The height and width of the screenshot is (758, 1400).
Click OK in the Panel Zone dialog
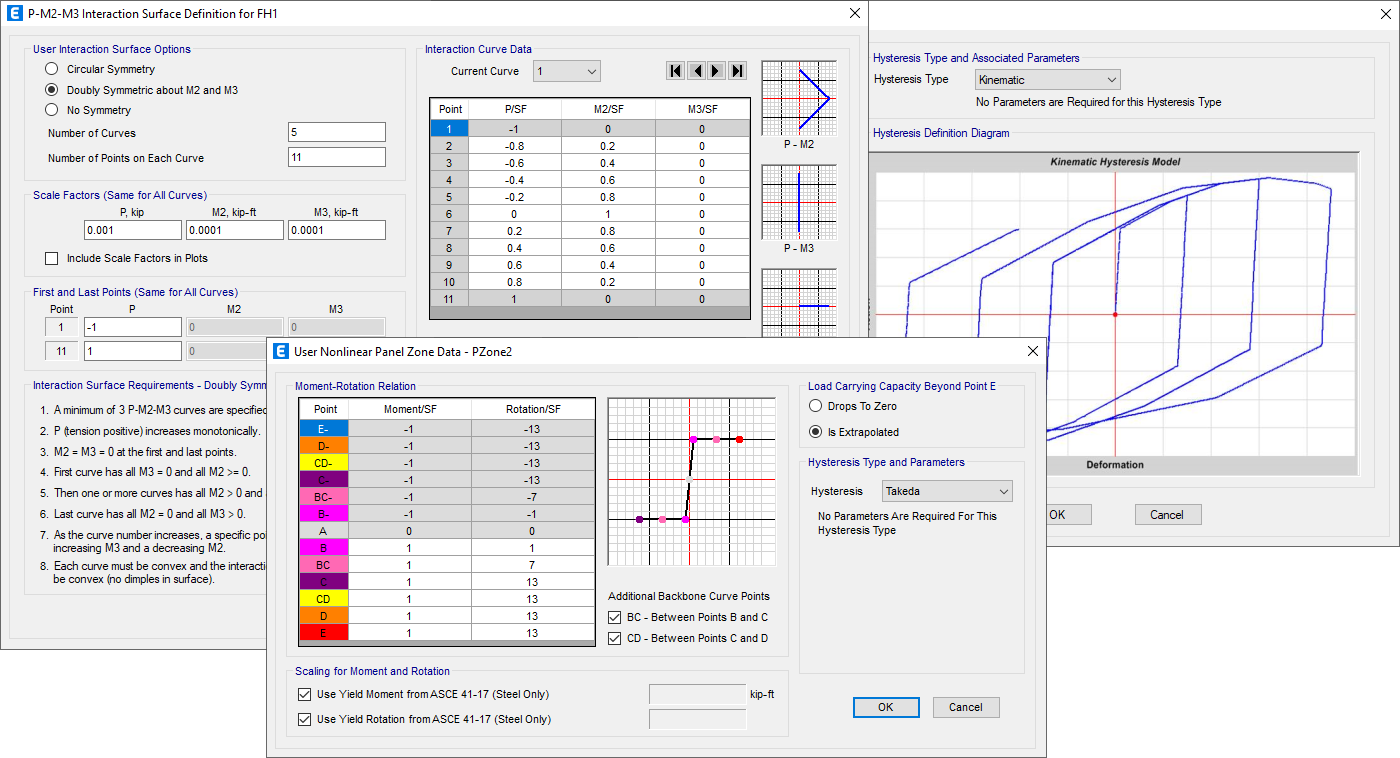tap(885, 707)
